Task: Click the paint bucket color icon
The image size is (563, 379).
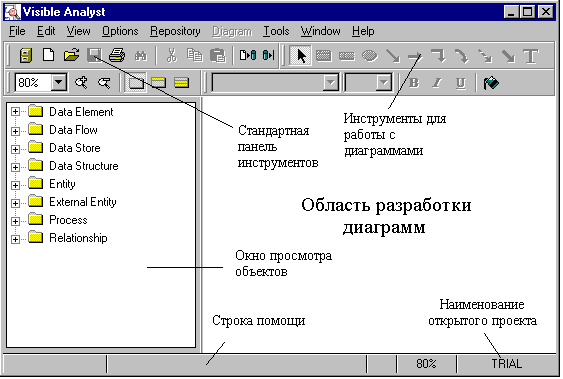Action: pyautogui.click(x=491, y=83)
